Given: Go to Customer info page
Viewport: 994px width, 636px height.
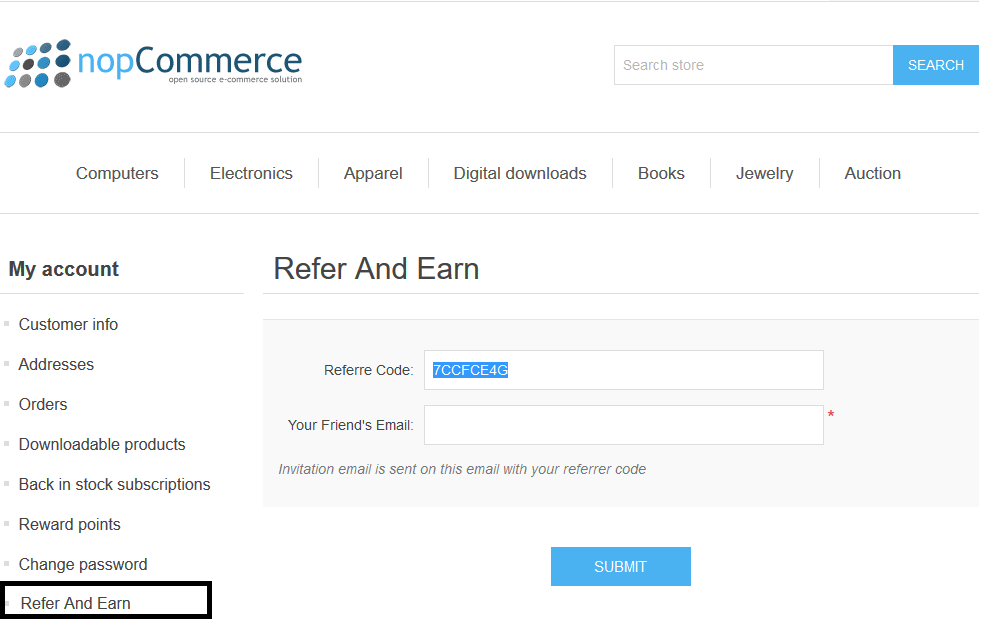Looking at the screenshot, I should [68, 325].
